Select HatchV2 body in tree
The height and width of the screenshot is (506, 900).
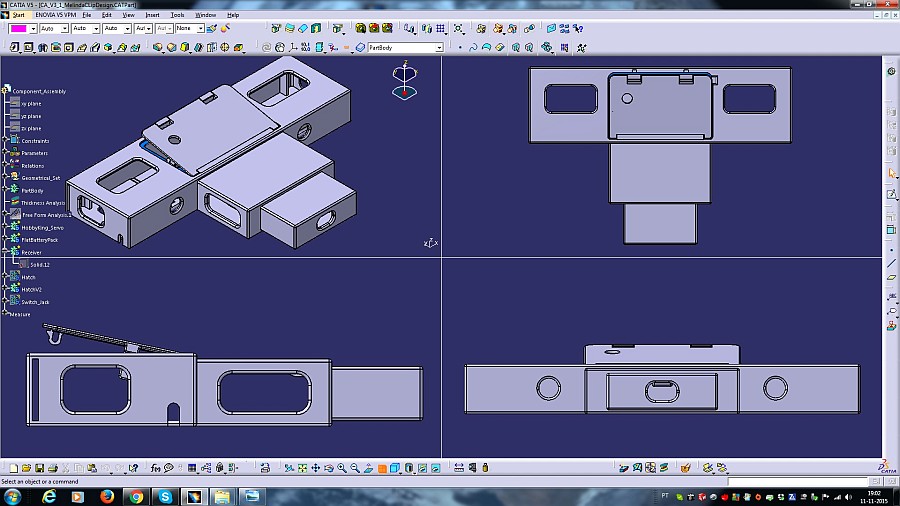tap(32, 290)
